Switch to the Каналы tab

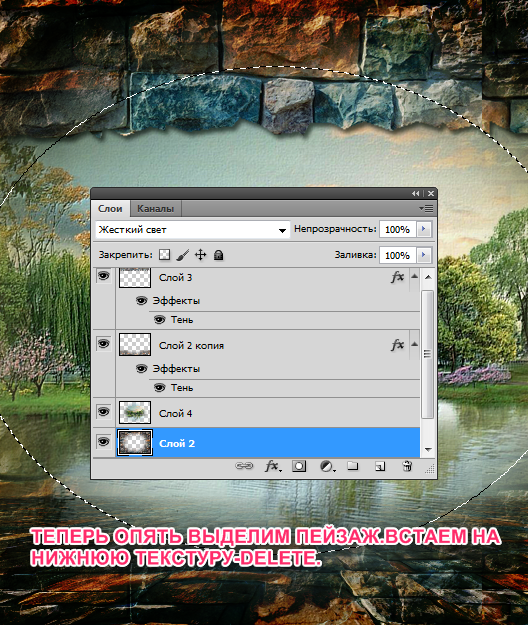(x=156, y=208)
